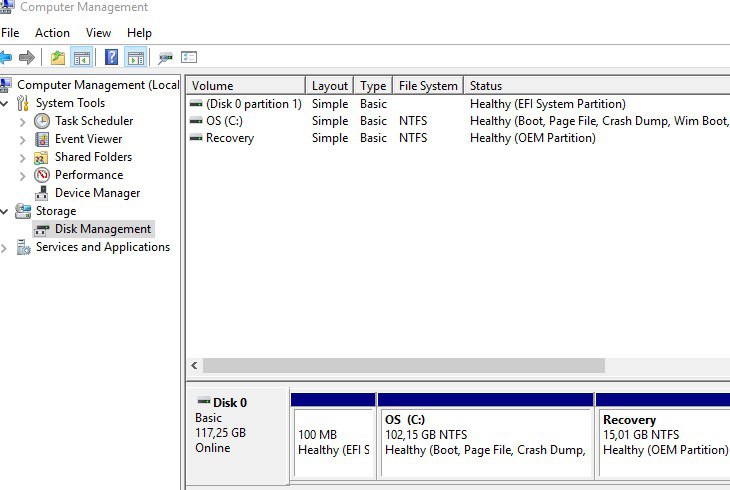Click drive icon beside Disk 0 partition 1

pos(196,103)
